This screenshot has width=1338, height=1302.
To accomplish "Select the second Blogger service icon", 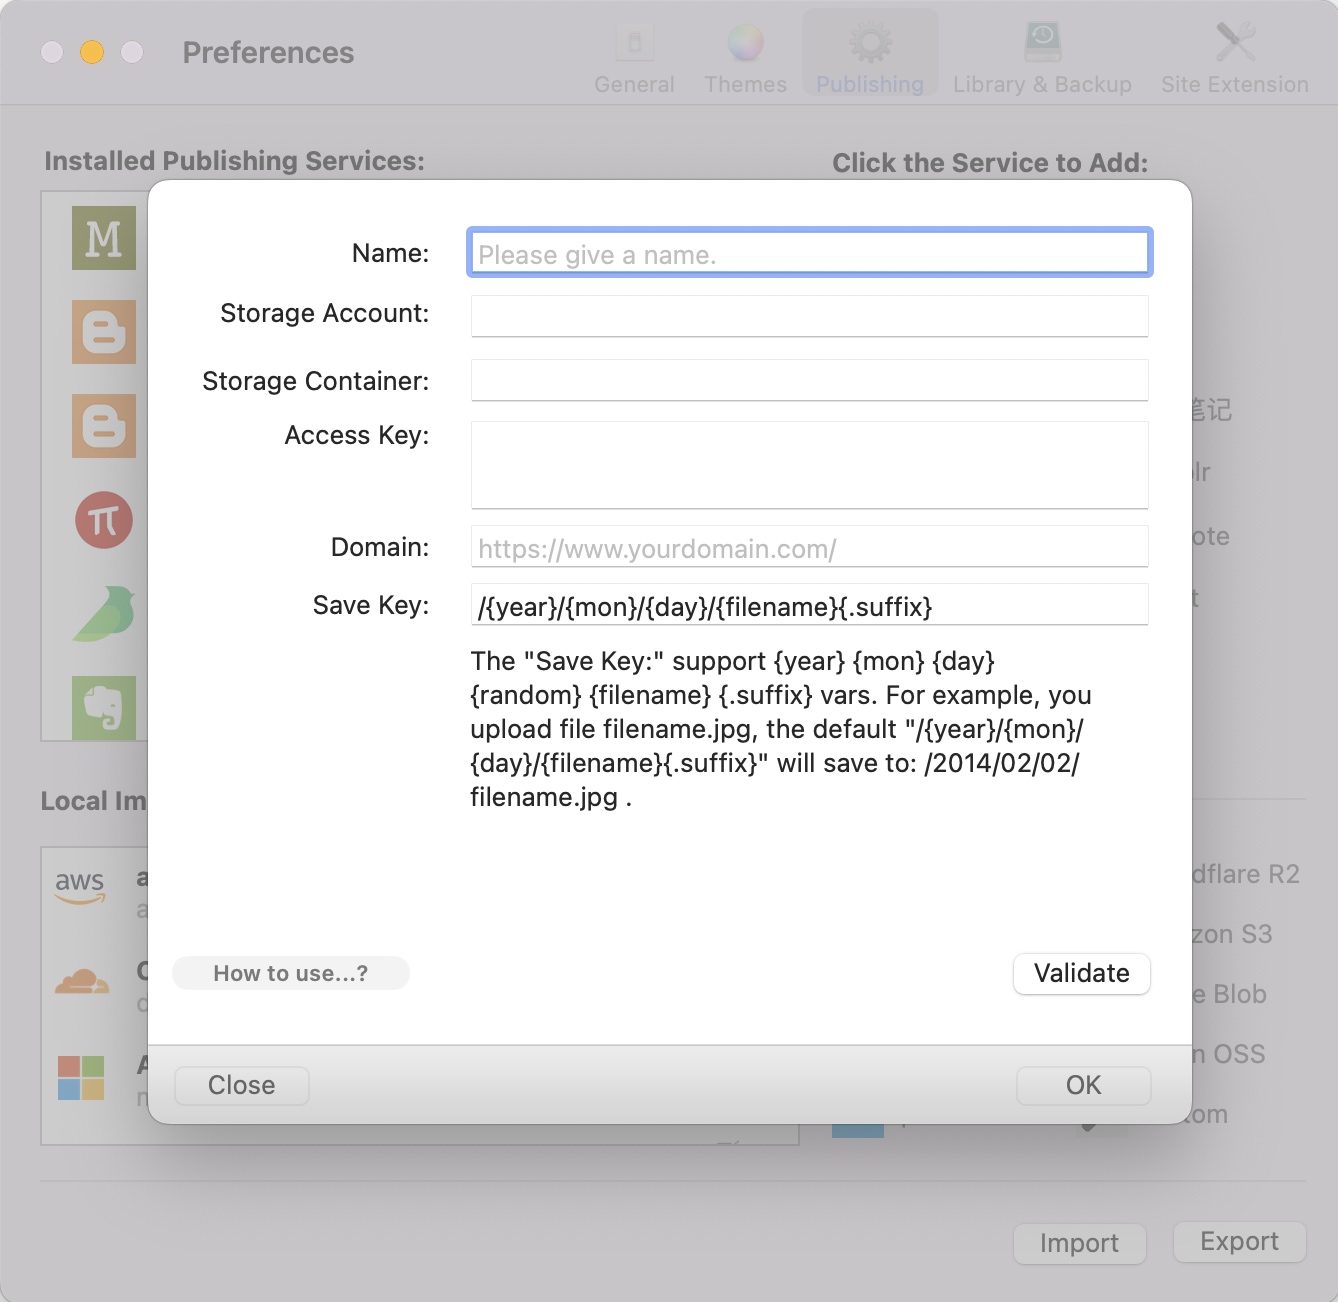I will [x=104, y=426].
